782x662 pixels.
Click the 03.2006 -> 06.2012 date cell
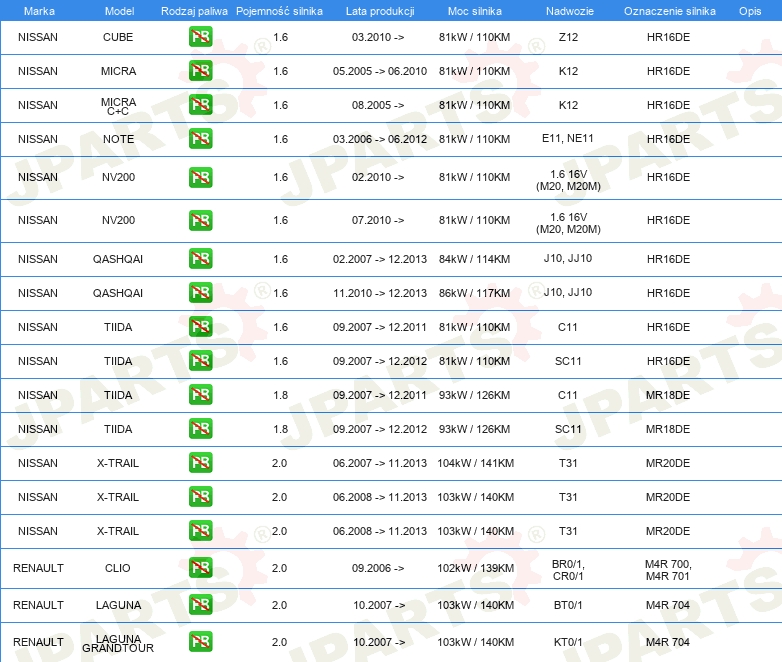point(380,139)
